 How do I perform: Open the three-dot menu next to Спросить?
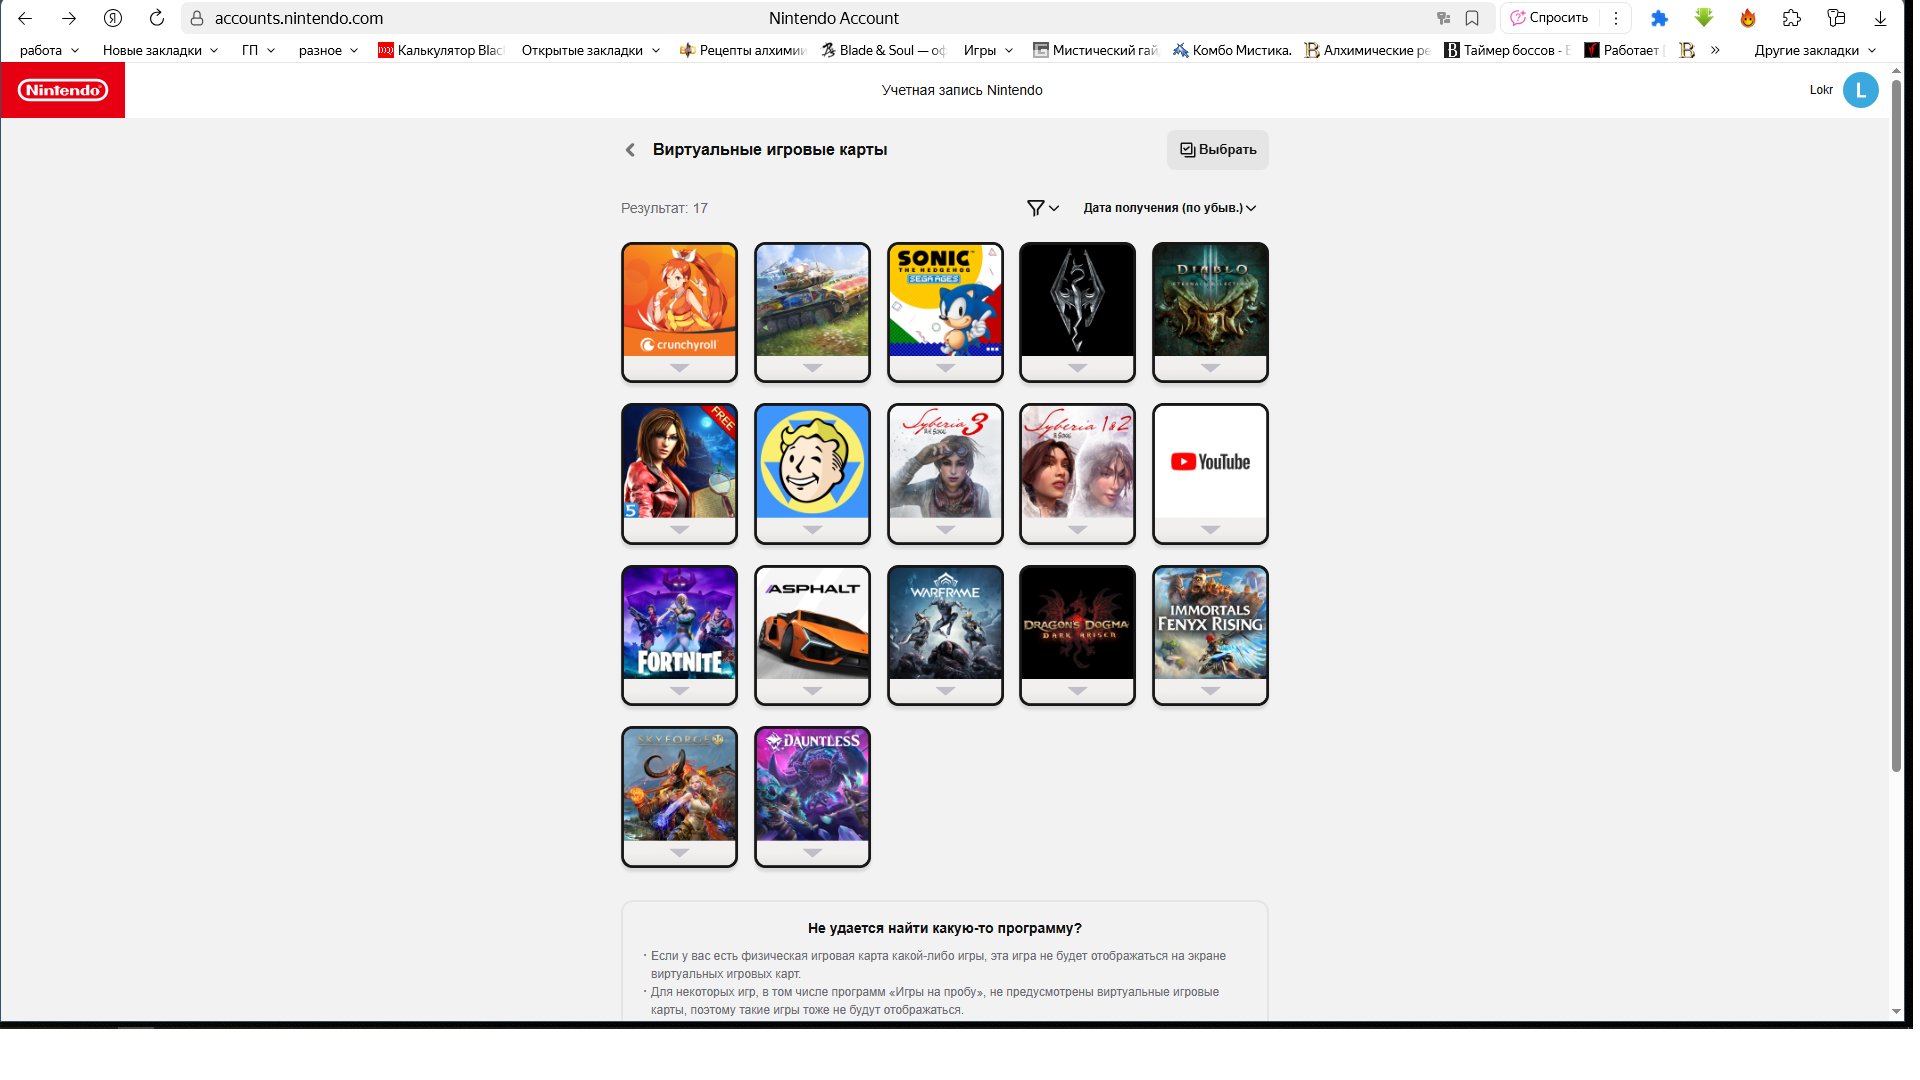click(1615, 18)
